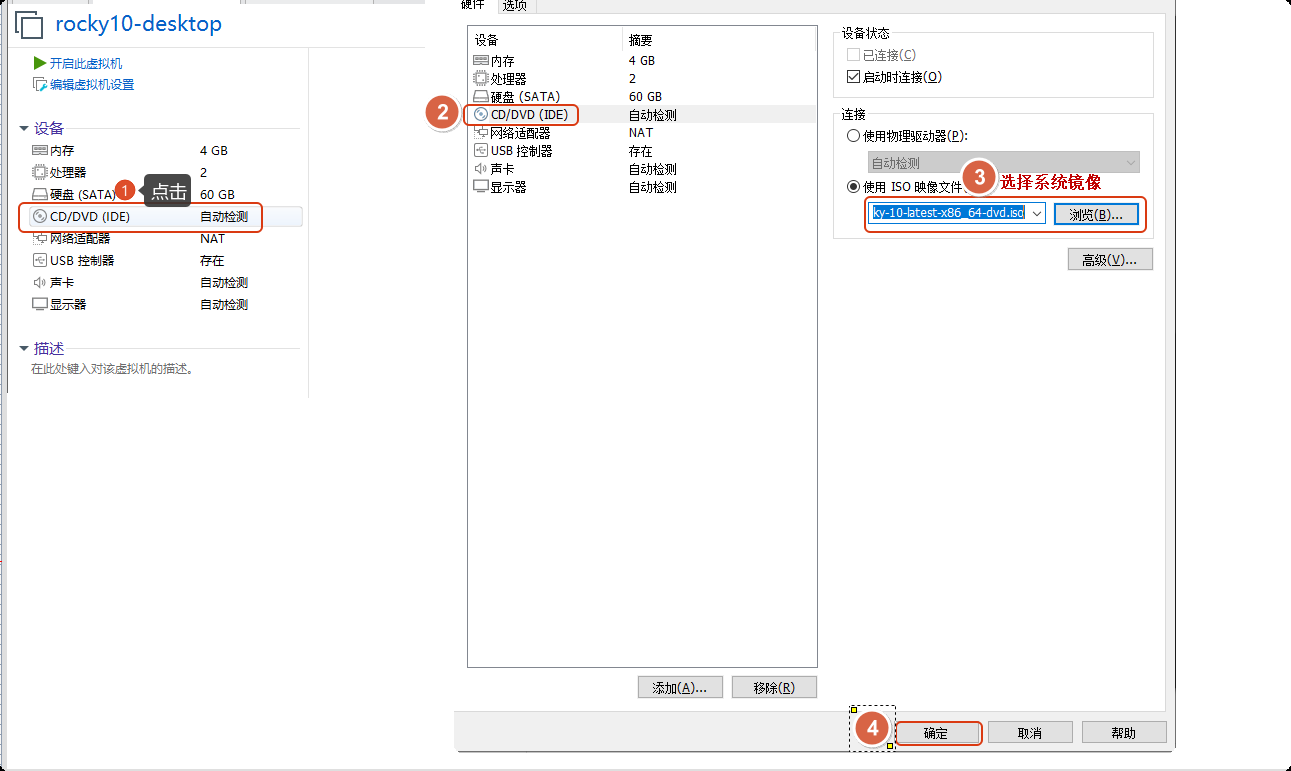Click the 声卡 icon in the dialog list
The image size is (1291, 771).
[481, 169]
